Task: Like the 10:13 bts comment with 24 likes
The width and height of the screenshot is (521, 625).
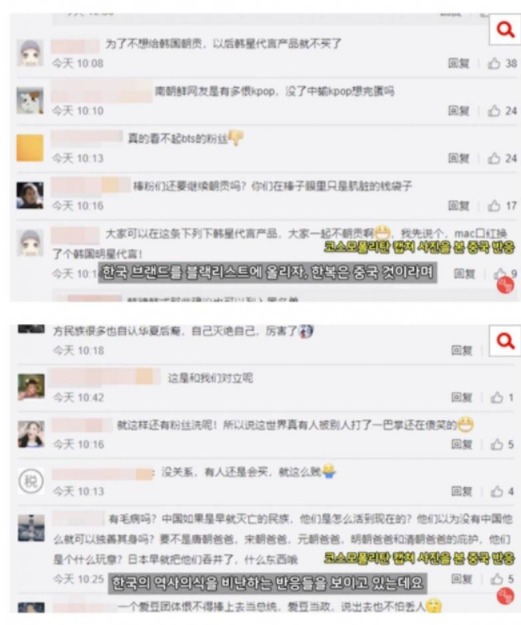Action: 494,158
